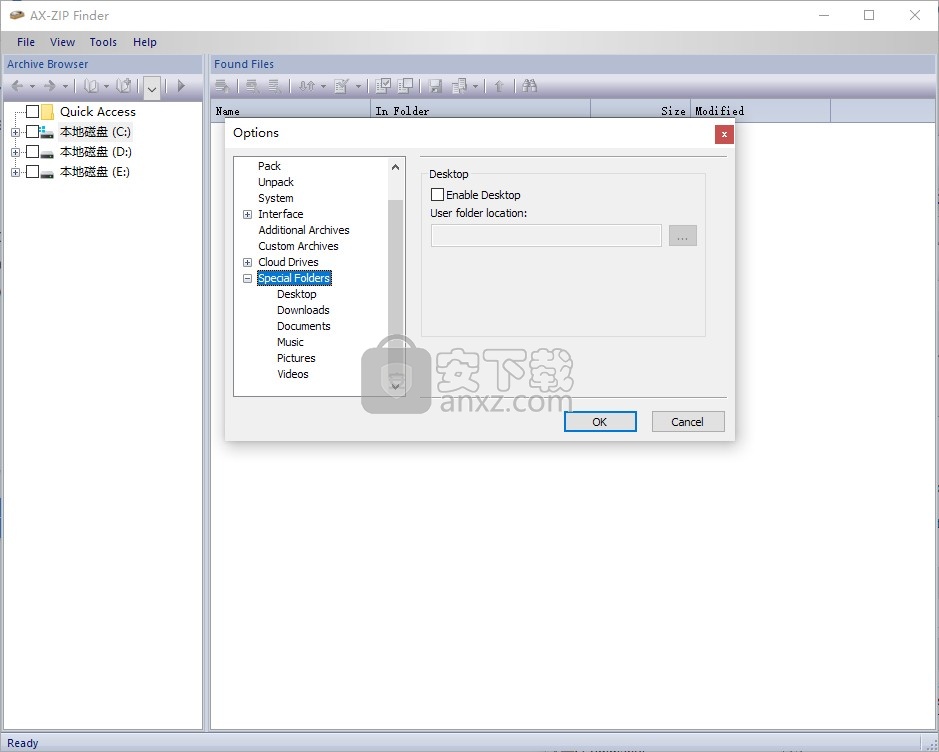Expand the E: drive tree node
939x752 pixels.
pyautogui.click(x=16, y=172)
